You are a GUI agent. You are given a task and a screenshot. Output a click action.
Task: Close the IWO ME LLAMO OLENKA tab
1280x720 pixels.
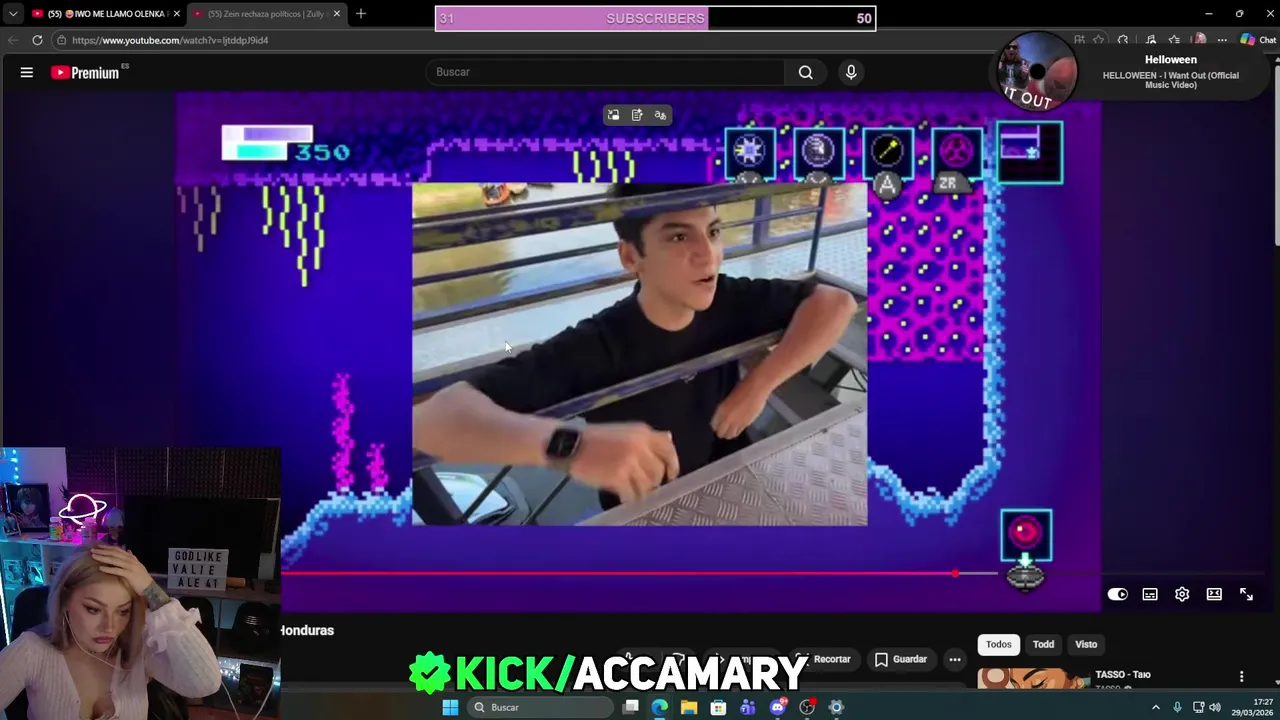tap(176, 14)
